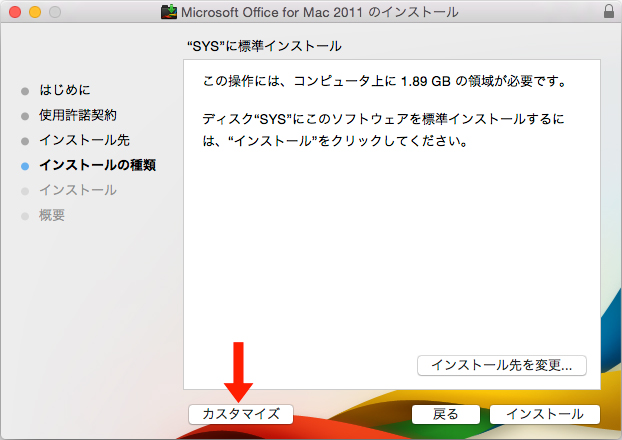Image resolution: width=622 pixels, height=440 pixels.
Task: Select the 概要 step in the sidebar
Action: coord(52,215)
